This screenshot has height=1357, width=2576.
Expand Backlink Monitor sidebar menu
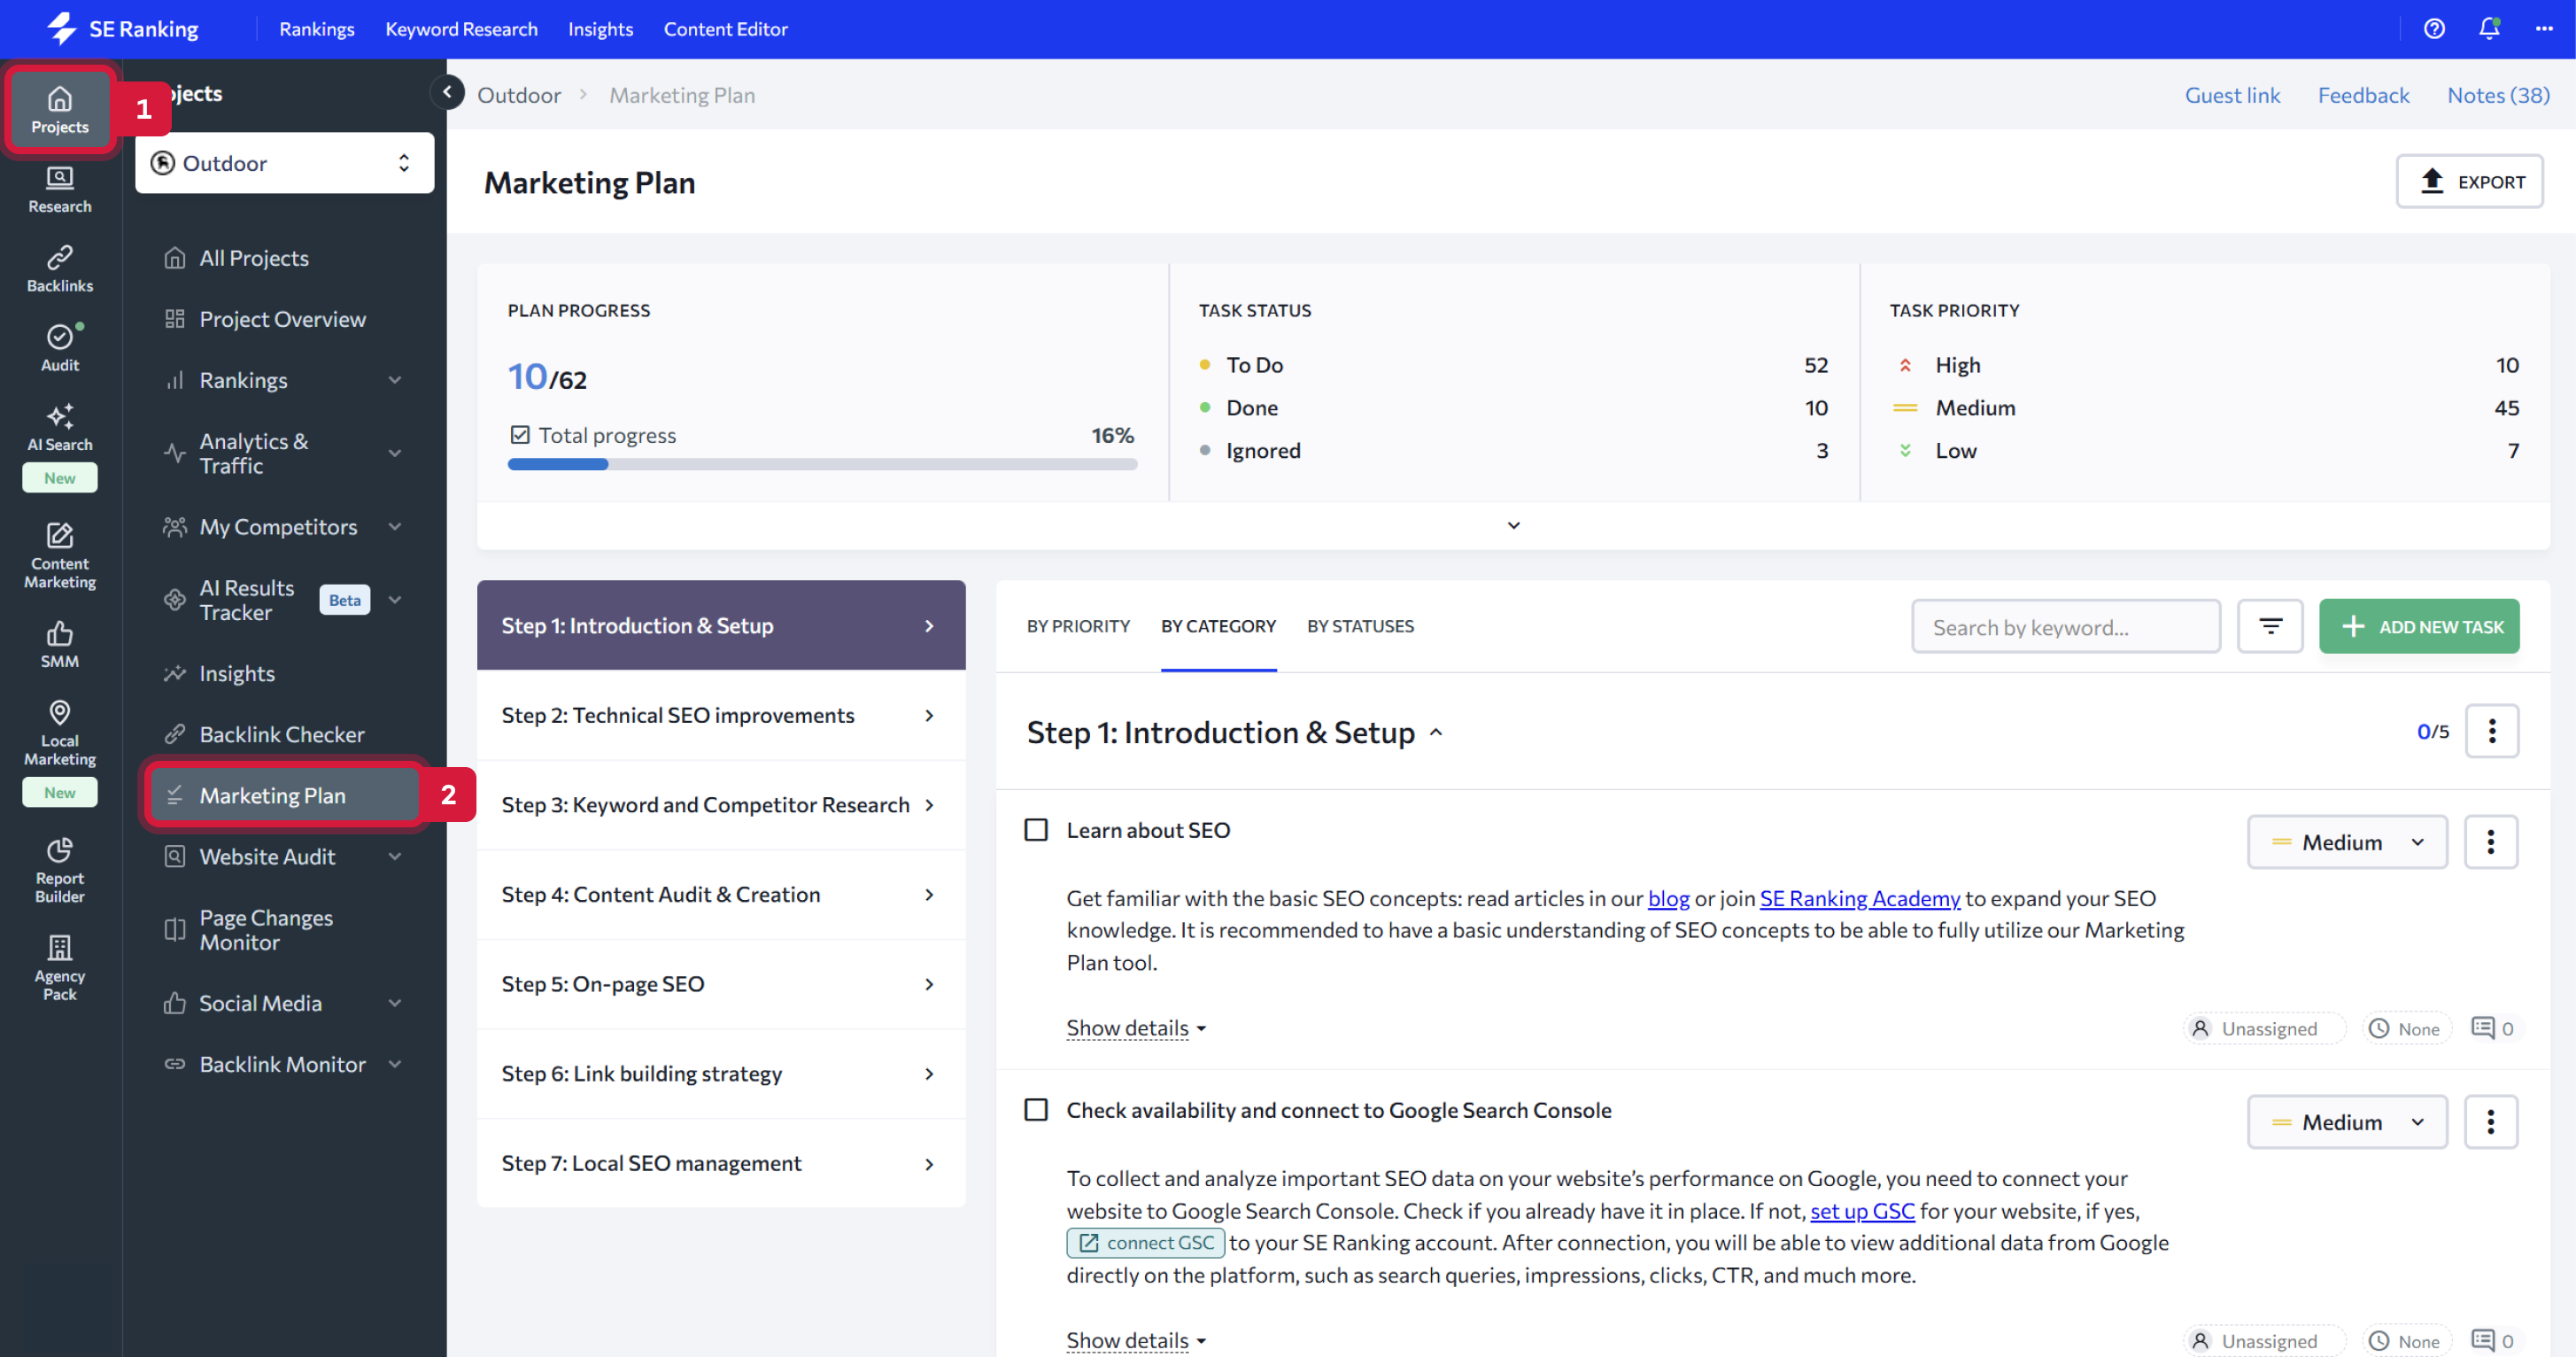click(395, 1064)
